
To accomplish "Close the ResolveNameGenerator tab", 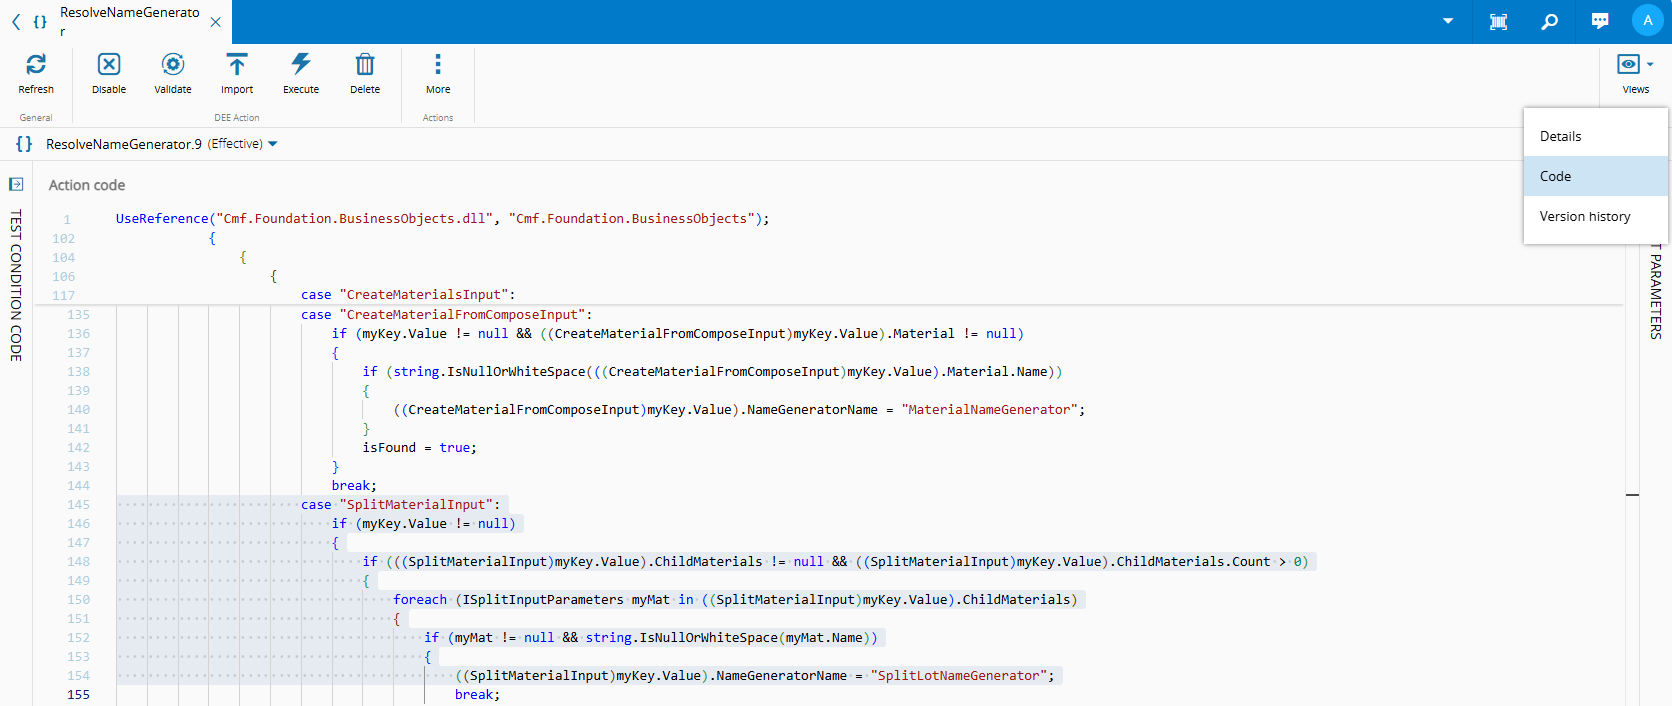I will 216,22.
